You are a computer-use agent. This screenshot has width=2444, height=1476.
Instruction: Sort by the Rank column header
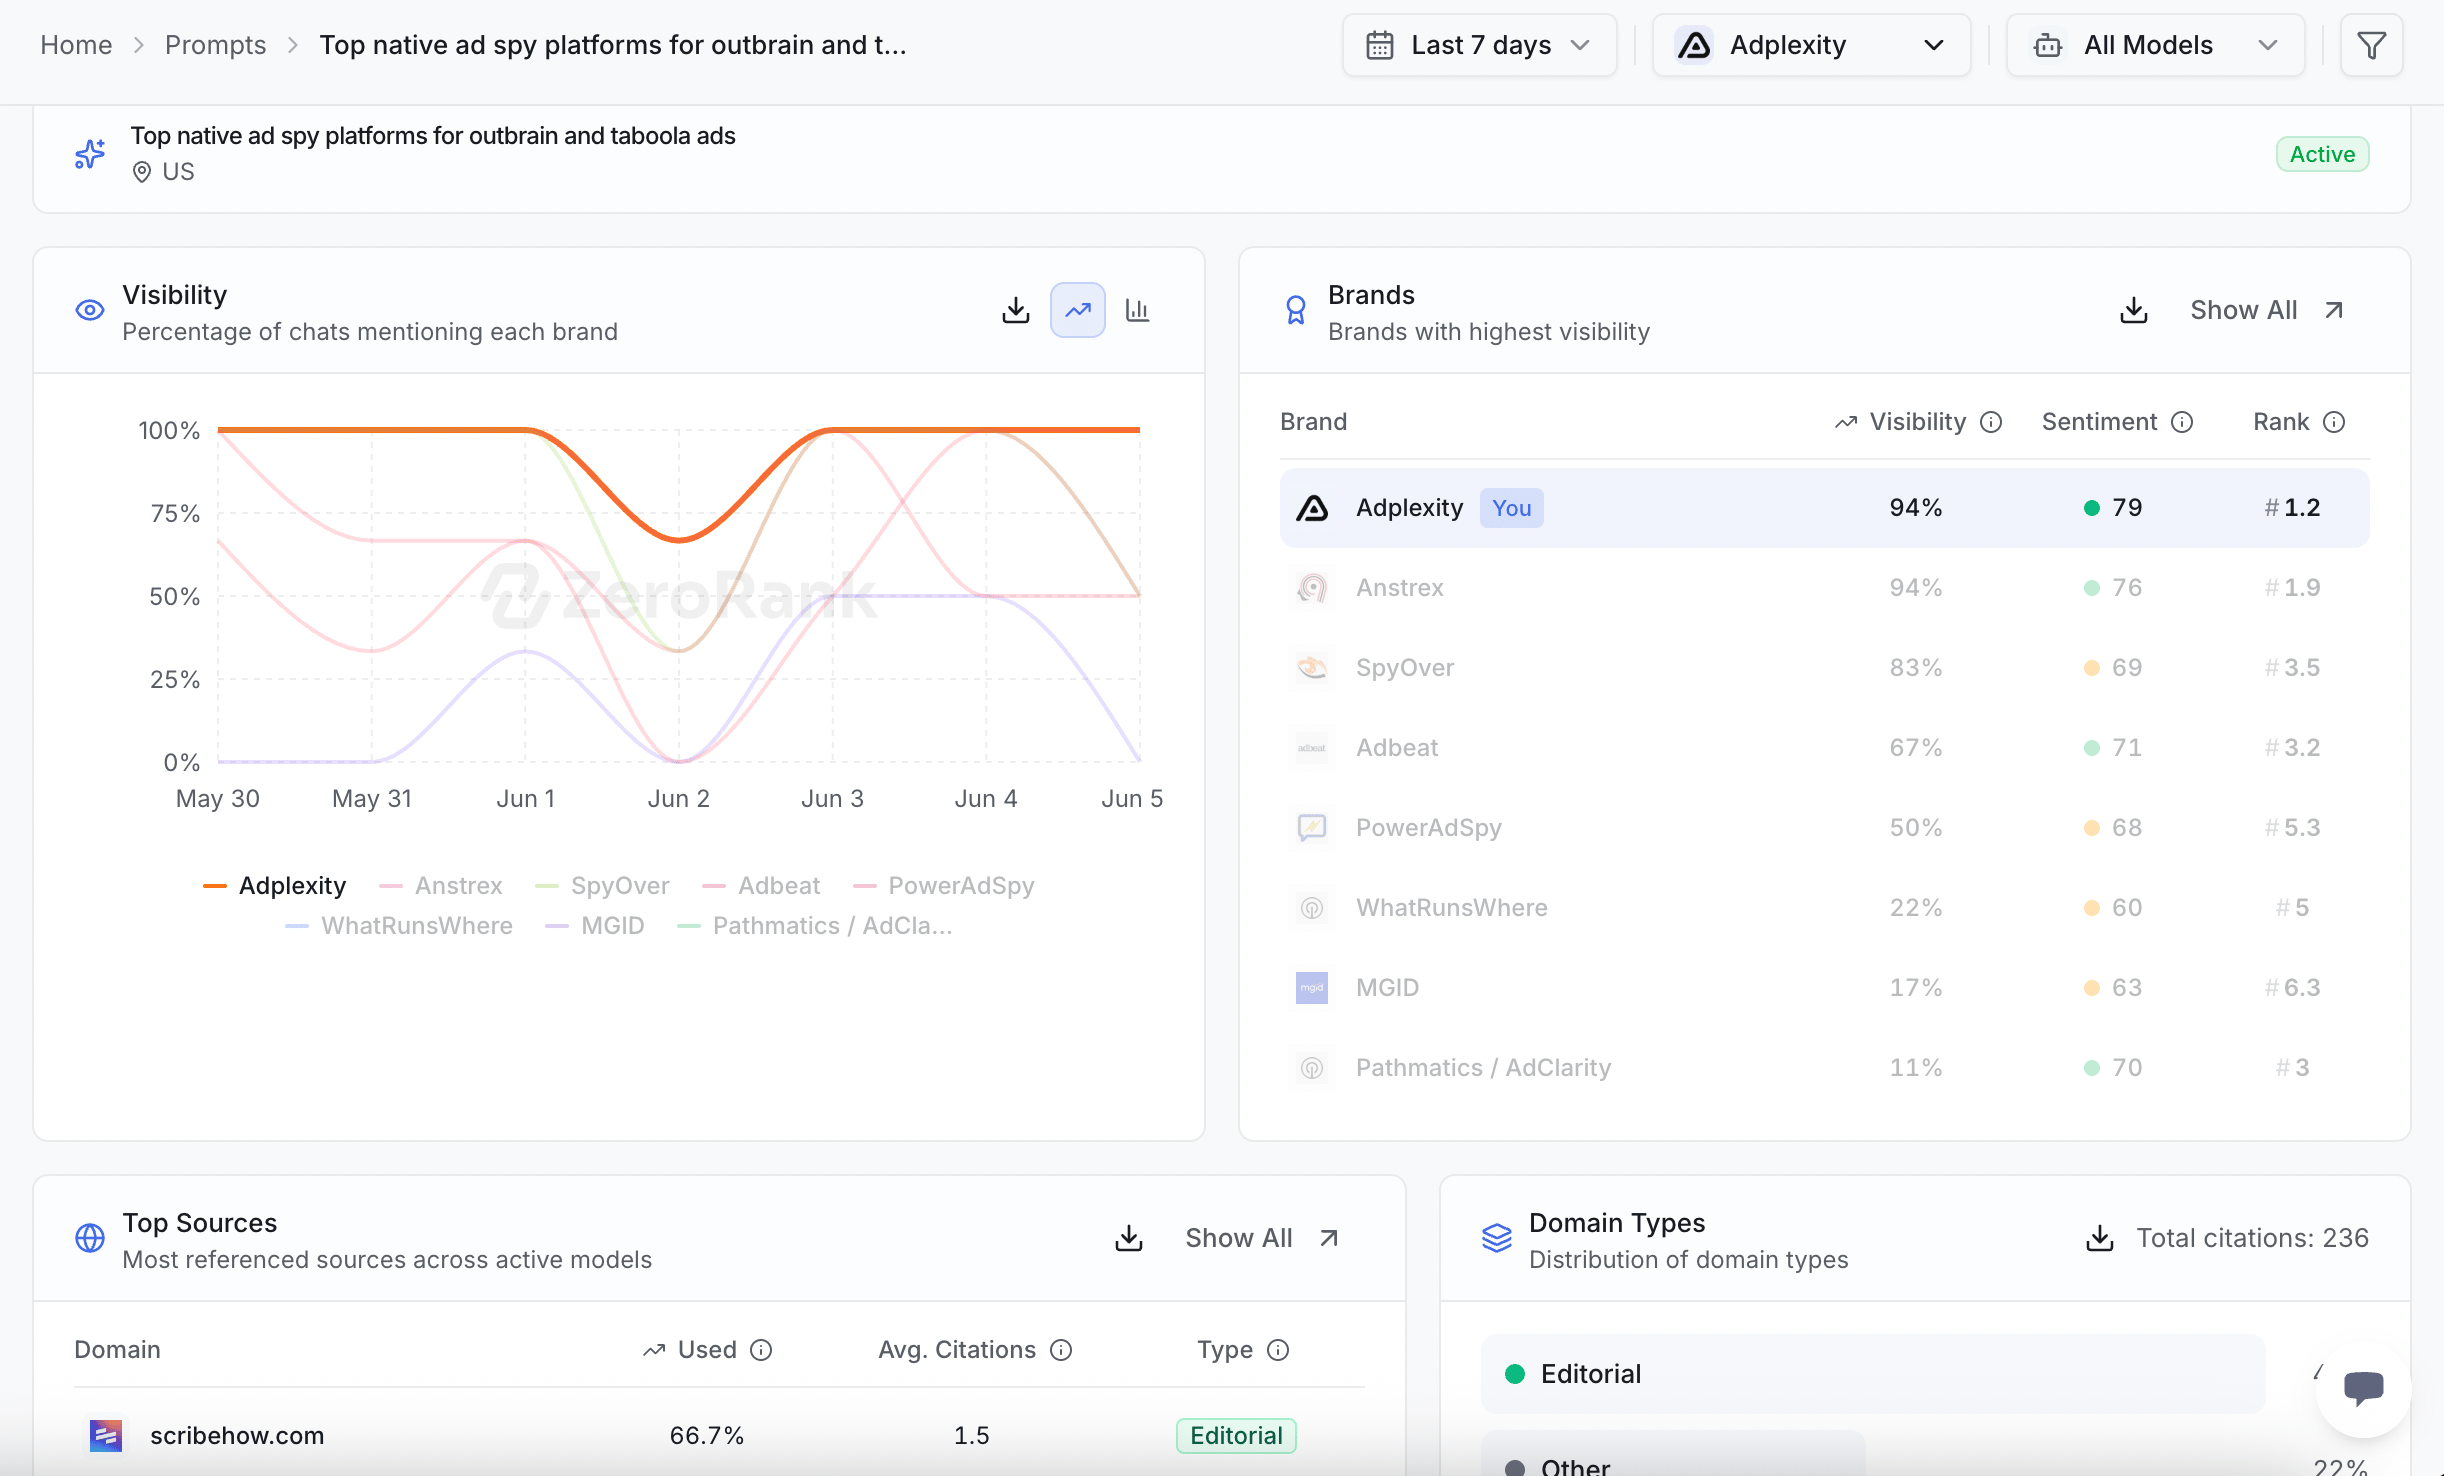[x=2281, y=422]
